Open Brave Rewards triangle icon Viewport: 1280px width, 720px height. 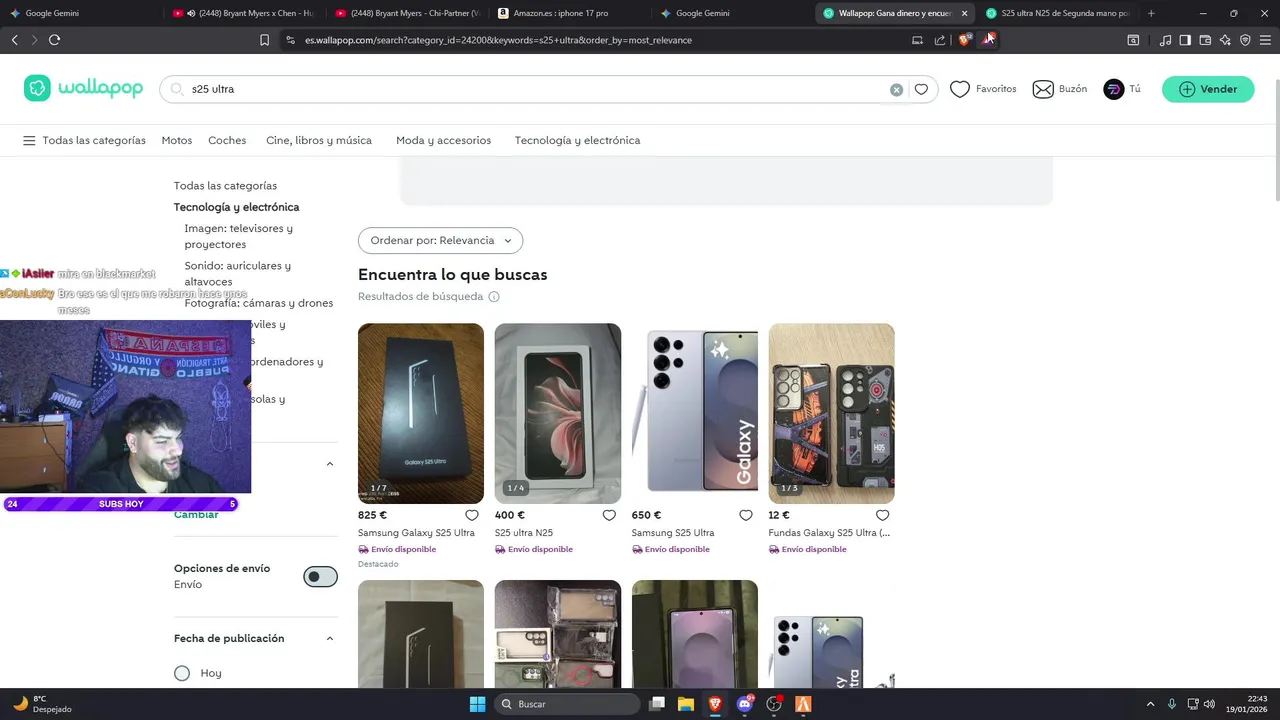pyautogui.click(x=988, y=40)
